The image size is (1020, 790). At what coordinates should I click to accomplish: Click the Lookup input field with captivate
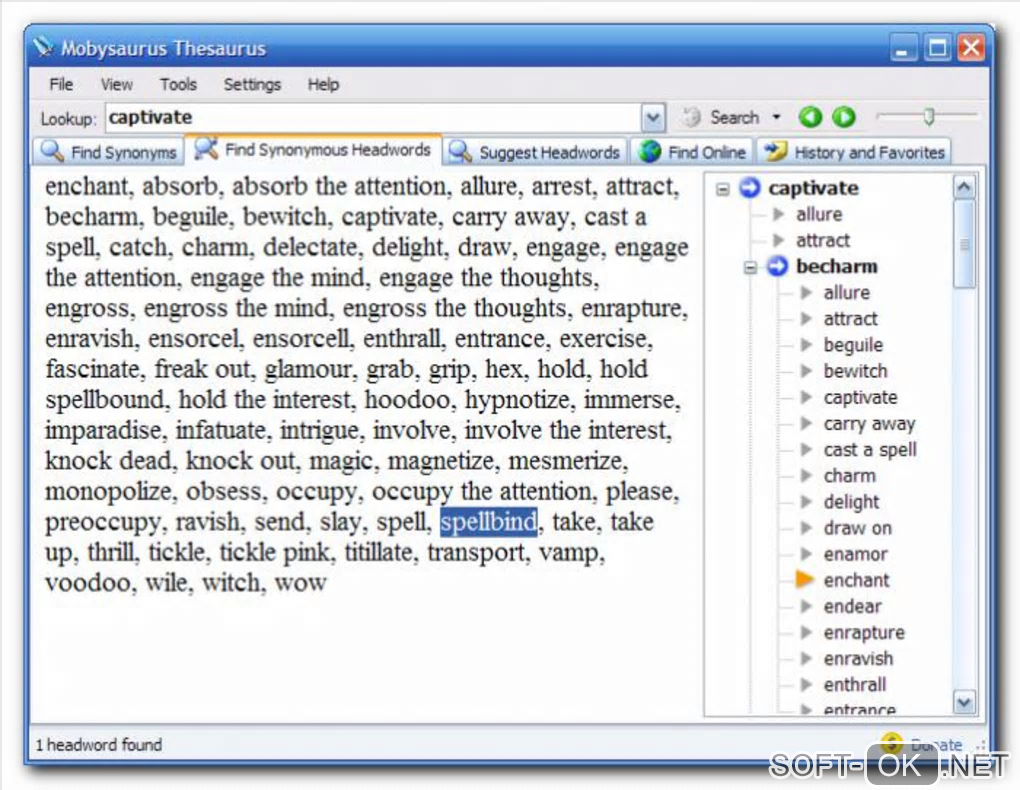click(374, 118)
